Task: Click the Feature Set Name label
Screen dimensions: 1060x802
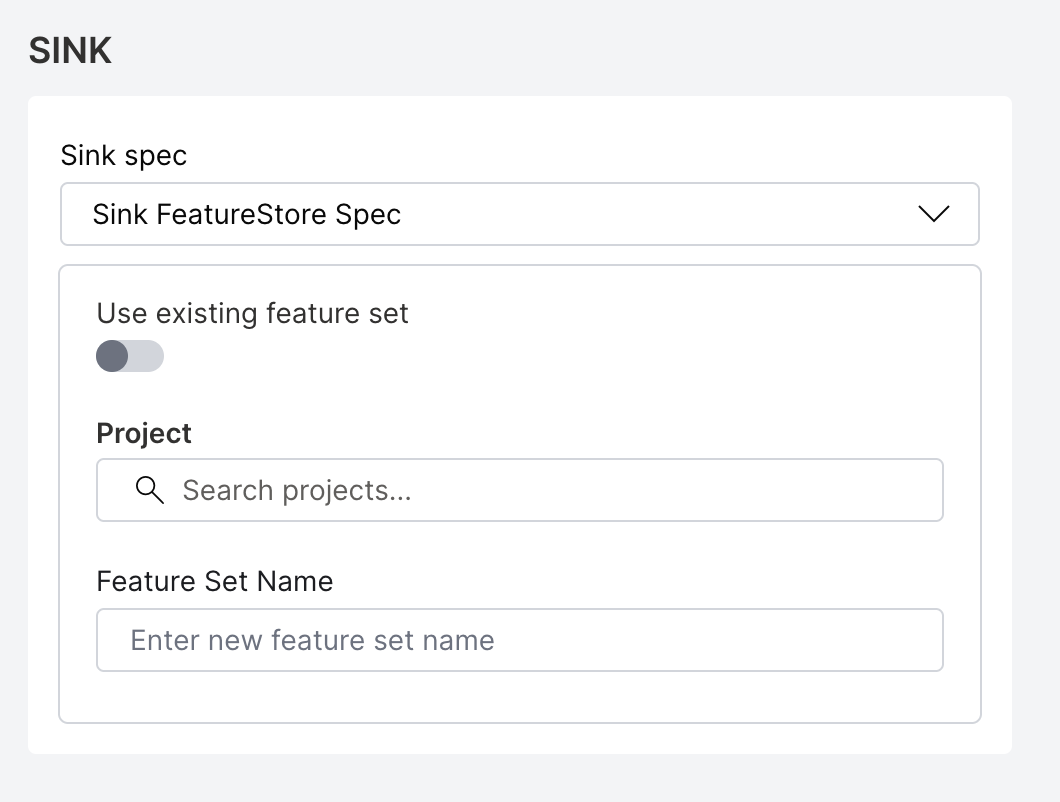Action: (214, 581)
